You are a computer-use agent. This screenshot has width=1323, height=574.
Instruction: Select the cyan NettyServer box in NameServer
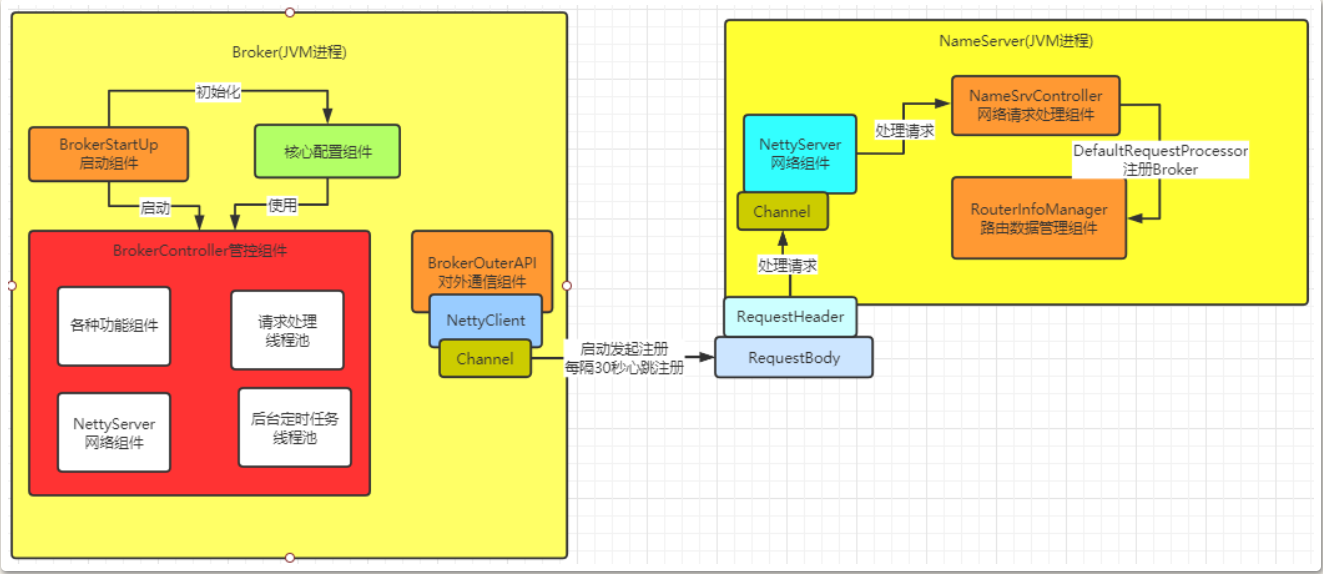click(x=800, y=153)
